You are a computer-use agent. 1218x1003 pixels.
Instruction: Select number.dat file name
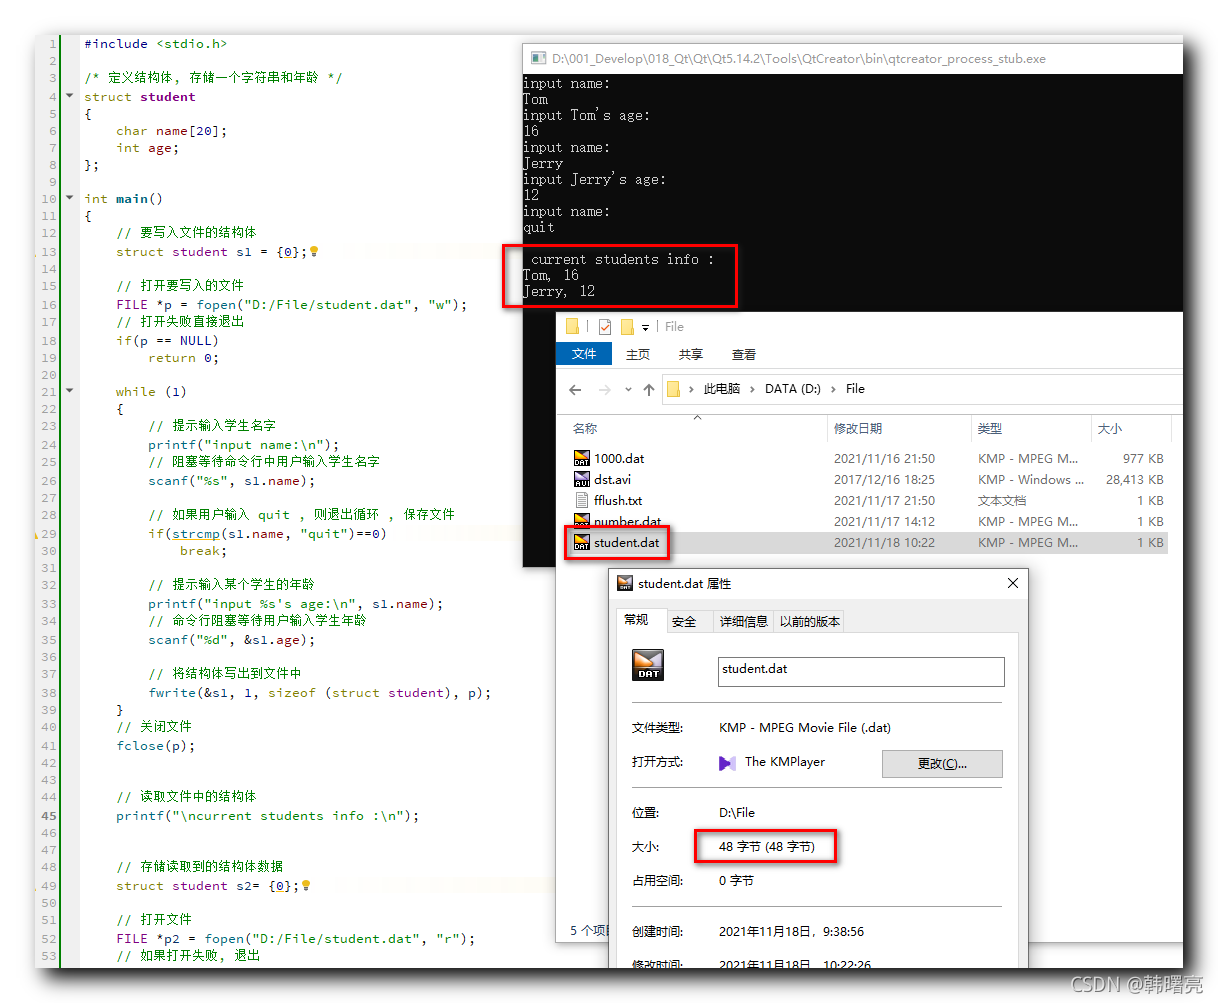(x=628, y=522)
